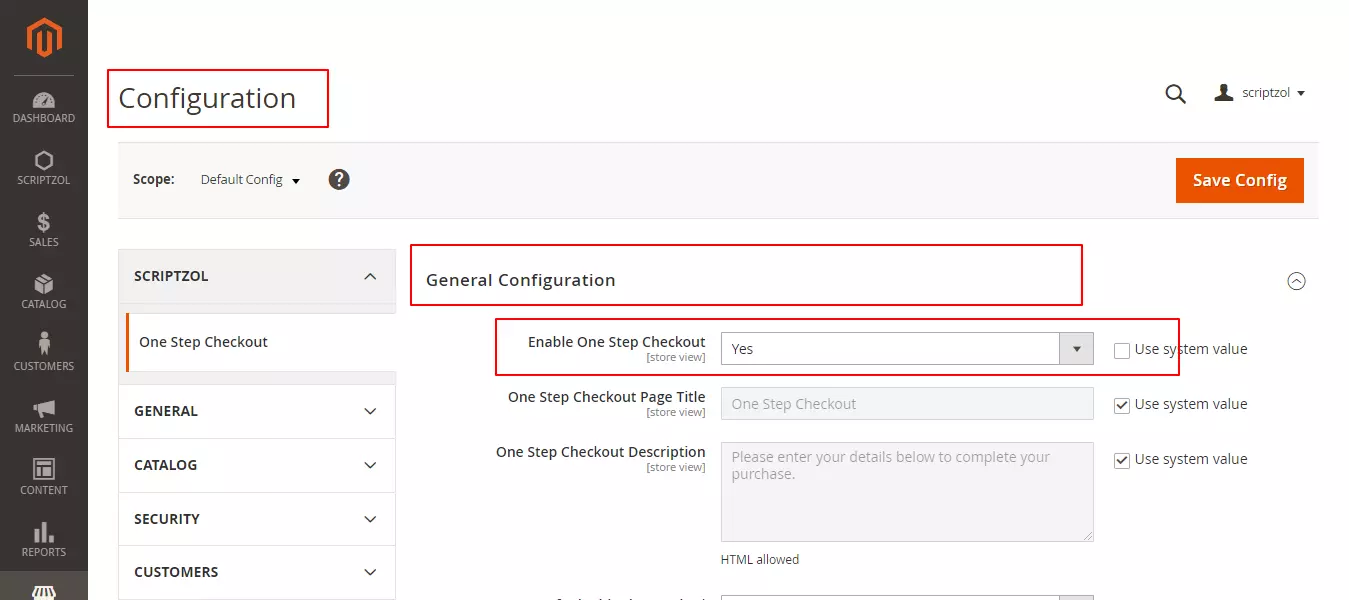Viewport: 1349px width, 600px height.
Task: Click the Magento logo icon
Action: [44, 39]
